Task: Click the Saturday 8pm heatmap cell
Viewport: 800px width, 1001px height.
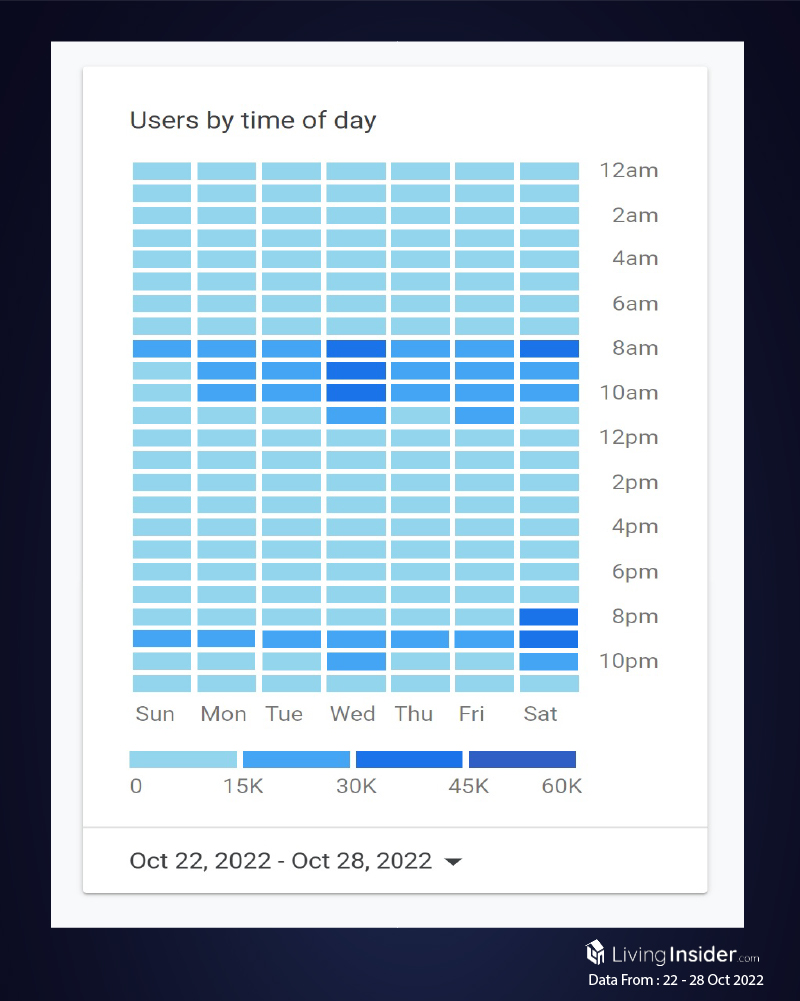Action: pyautogui.click(x=549, y=617)
